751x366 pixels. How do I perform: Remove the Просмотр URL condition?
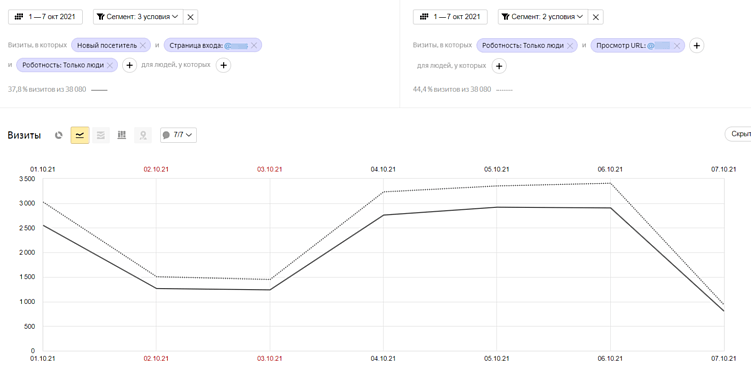tap(677, 46)
